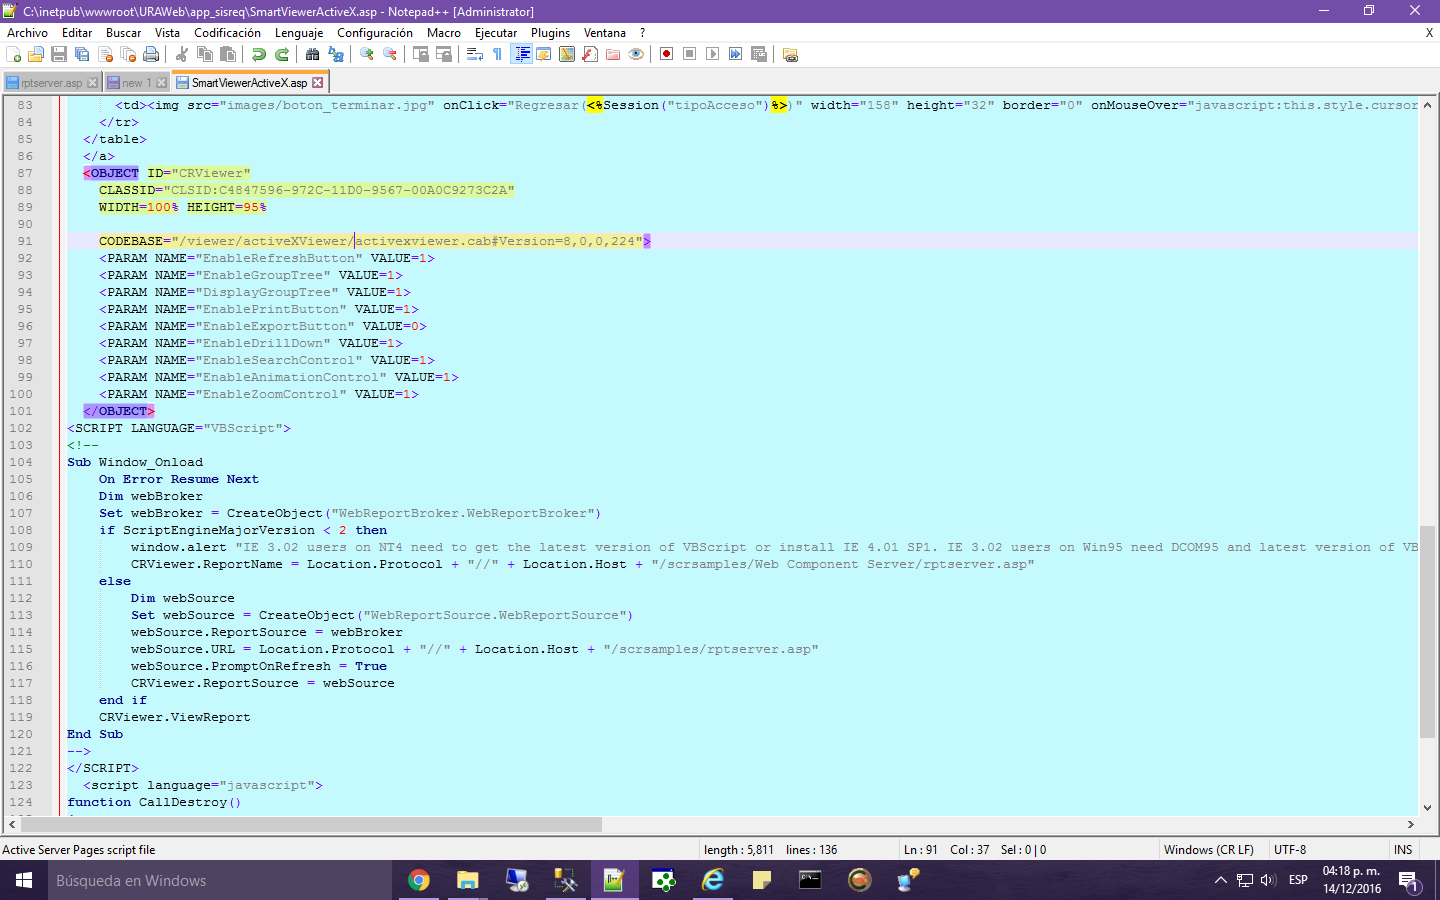Click the Copy toolbar icon
Viewport: 1440px width, 900px height.
point(205,54)
